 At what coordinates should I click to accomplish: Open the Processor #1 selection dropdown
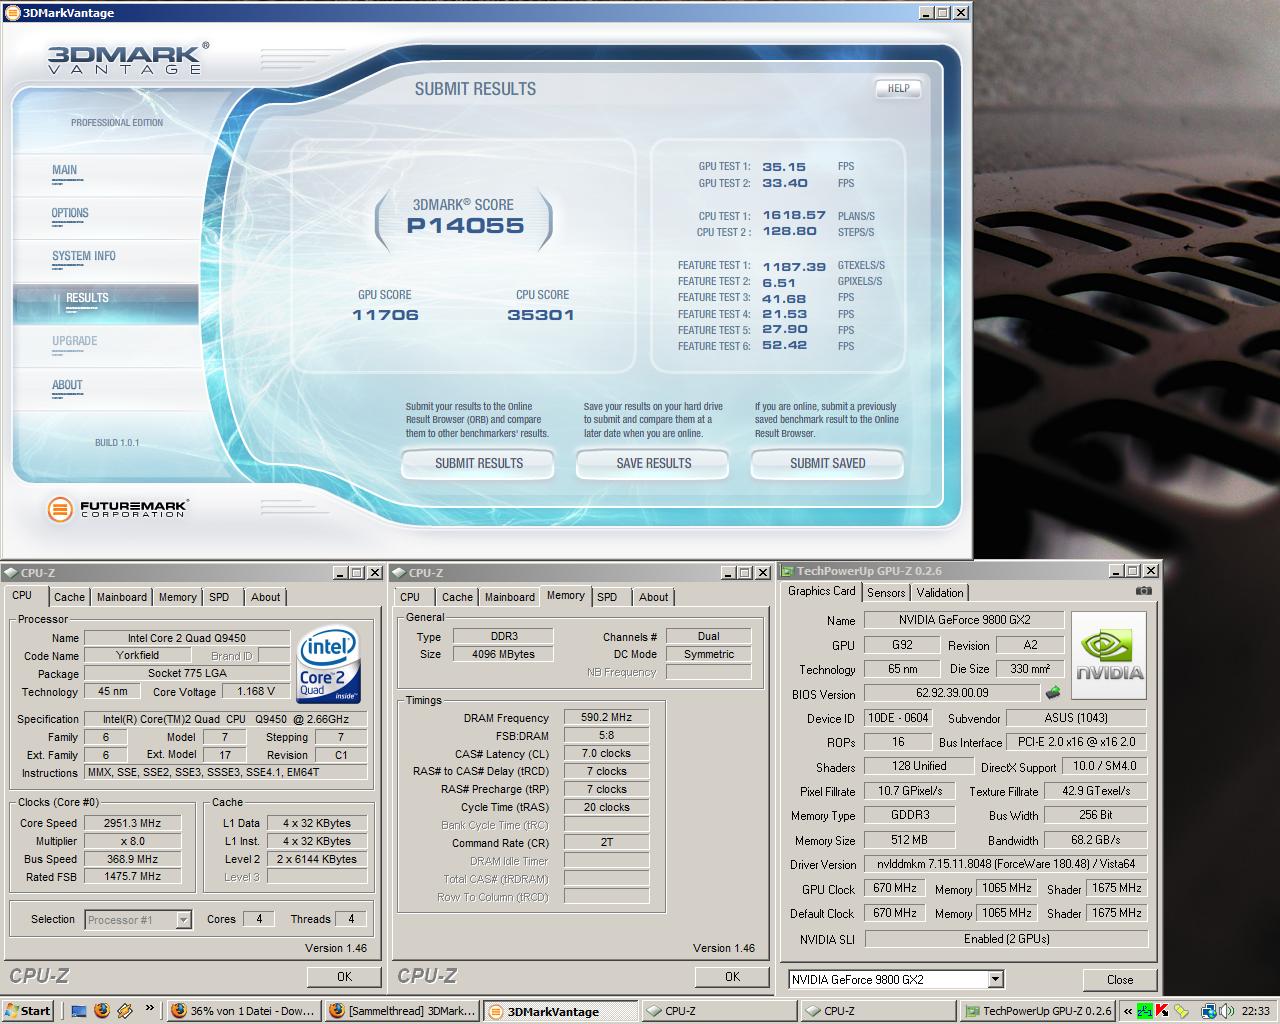tap(183, 920)
